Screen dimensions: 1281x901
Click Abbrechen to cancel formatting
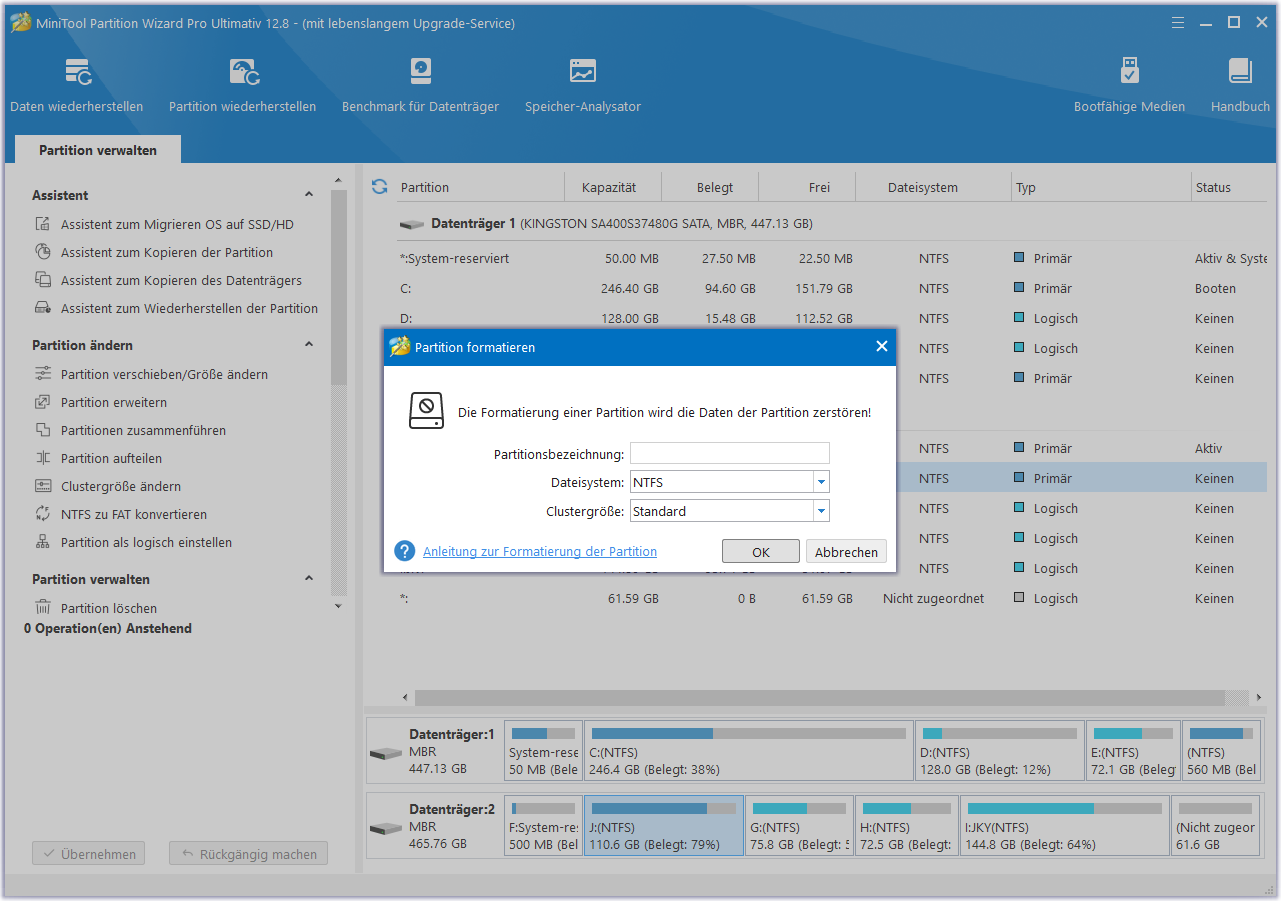click(846, 552)
